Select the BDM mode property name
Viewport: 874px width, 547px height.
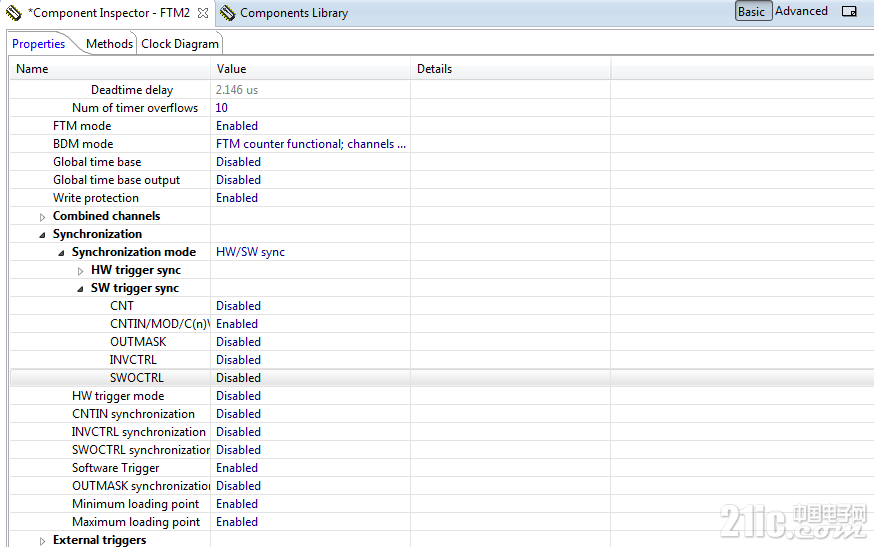pyautogui.click(x=83, y=144)
